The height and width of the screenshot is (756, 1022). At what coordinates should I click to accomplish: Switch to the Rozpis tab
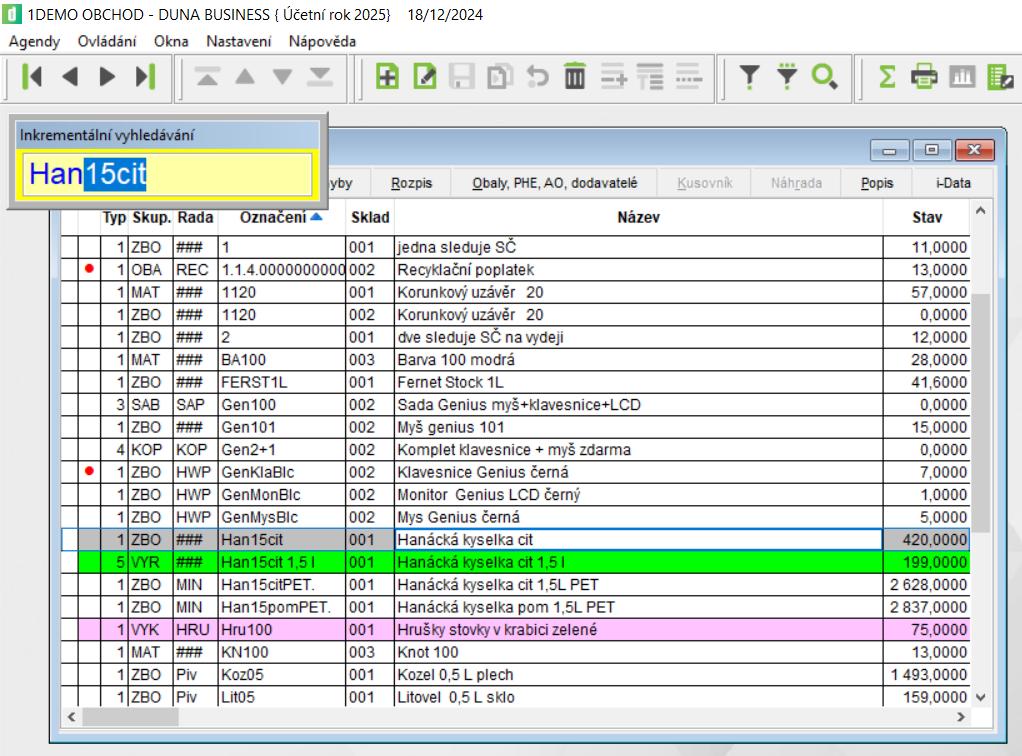coord(411,183)
